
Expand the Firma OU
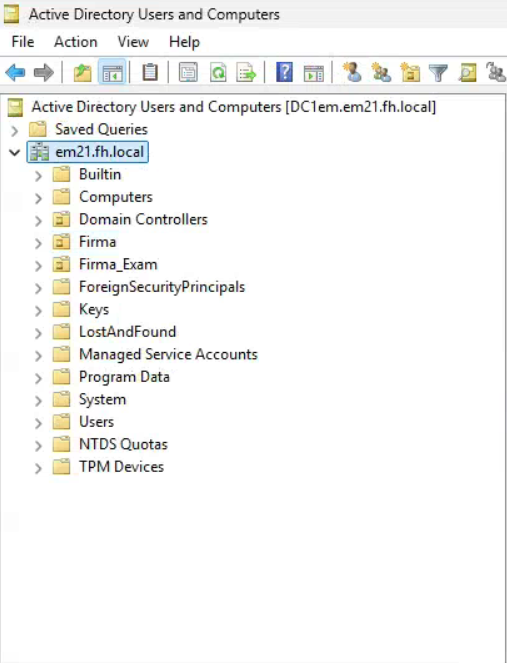pyautogui.click(x=38, y=243)
